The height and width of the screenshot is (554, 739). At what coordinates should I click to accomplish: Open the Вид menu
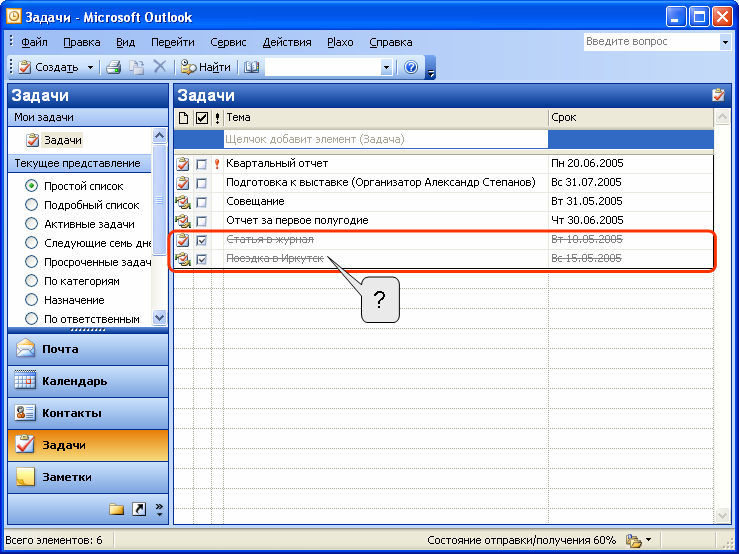[125, 42]
